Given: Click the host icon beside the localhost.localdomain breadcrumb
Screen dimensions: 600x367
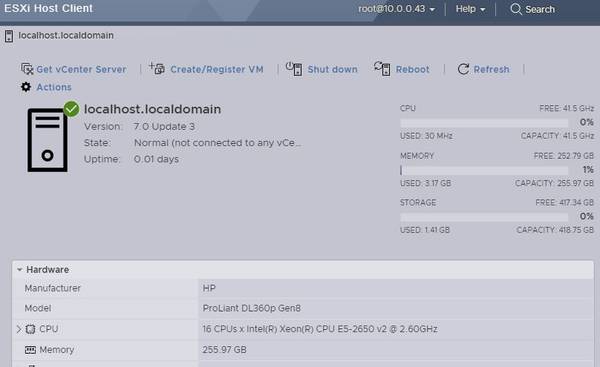Looking at the screenshot, I should (x=9, y=36).
